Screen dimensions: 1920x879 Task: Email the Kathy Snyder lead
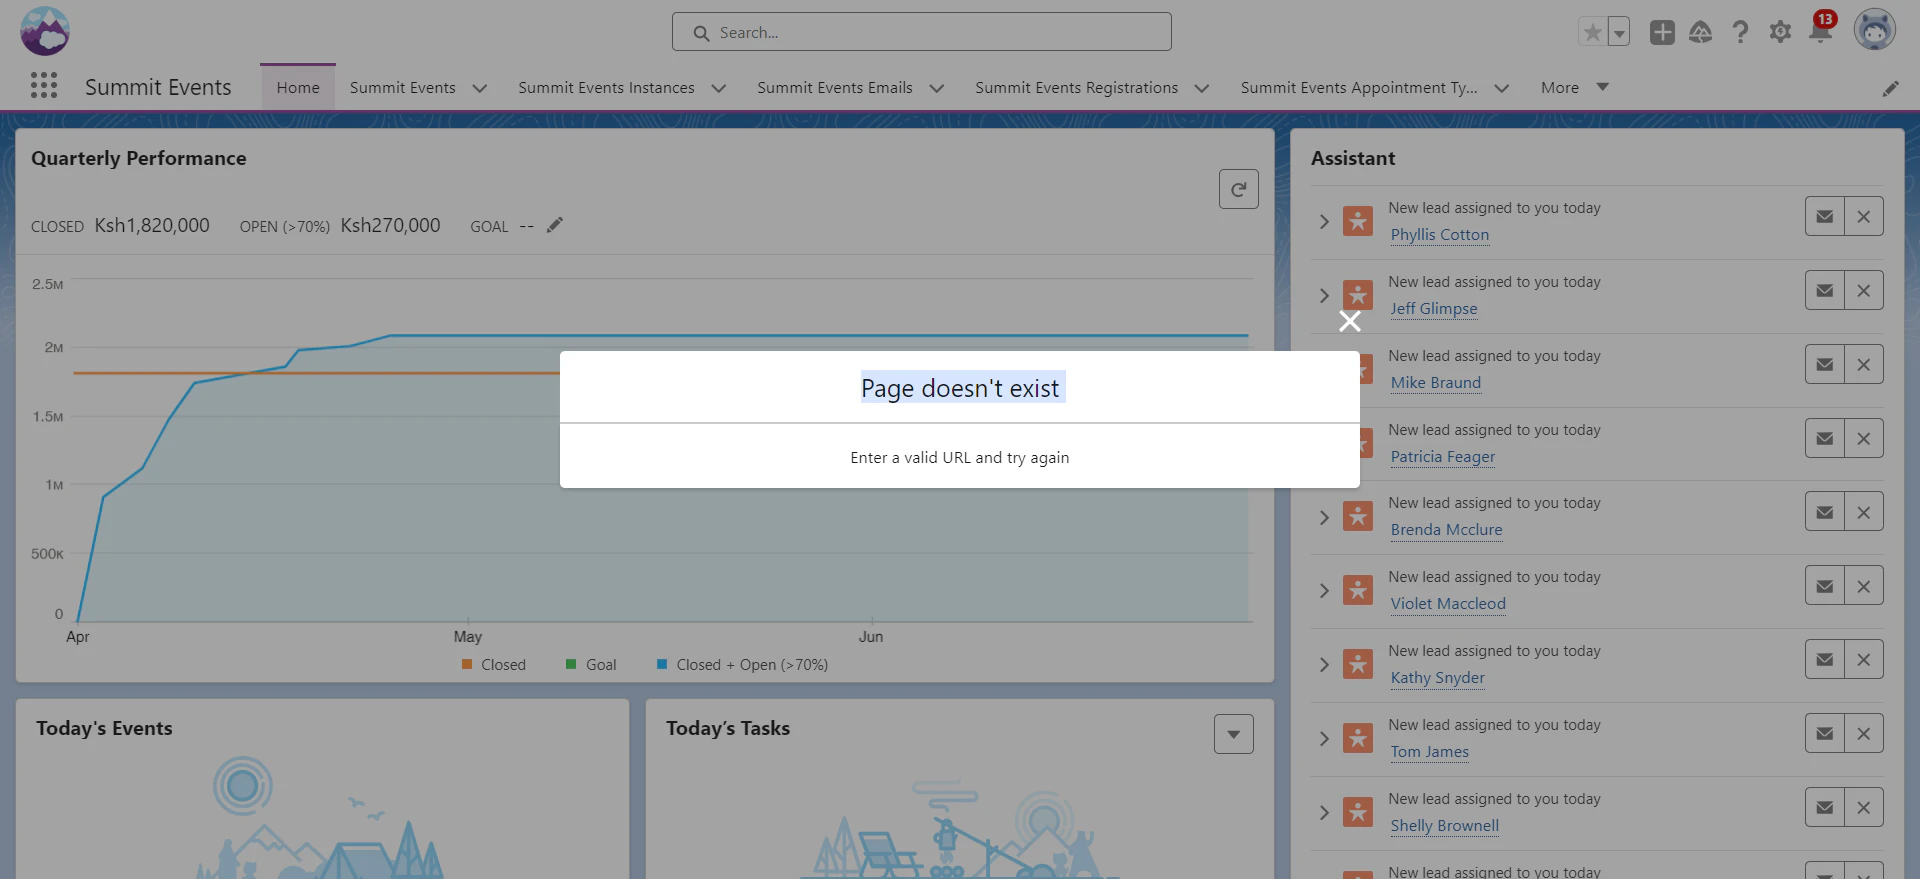[x=1824, y=659]
